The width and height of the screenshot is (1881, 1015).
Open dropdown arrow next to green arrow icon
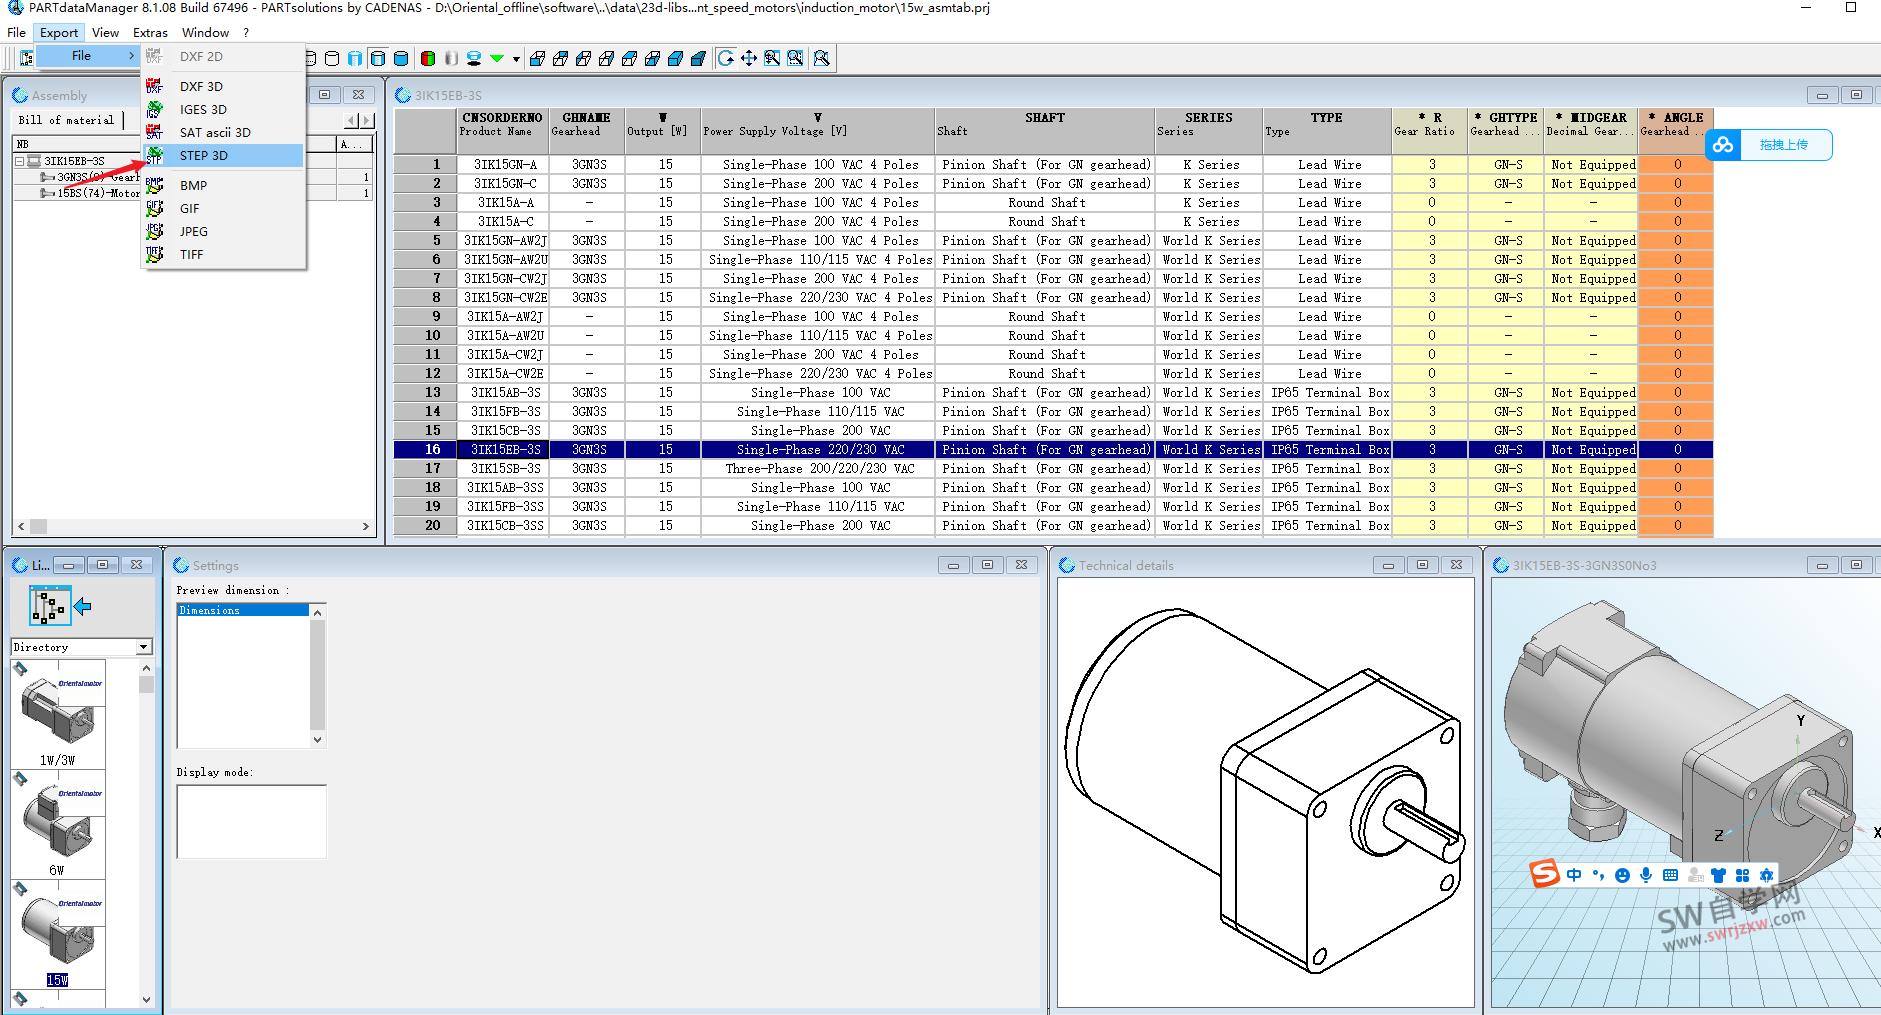516,59
